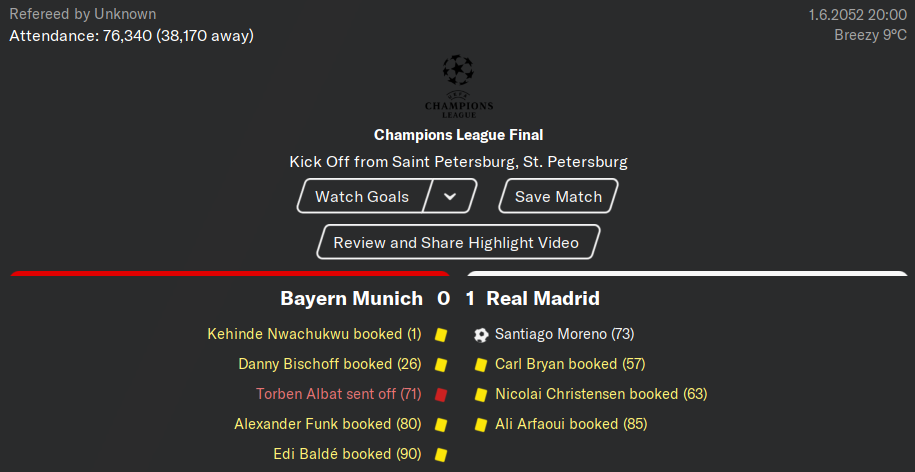Select the Santiago Moreno goal entry
Screen dimensions: 915x472
pyautogui.click(x=564, y=334)
